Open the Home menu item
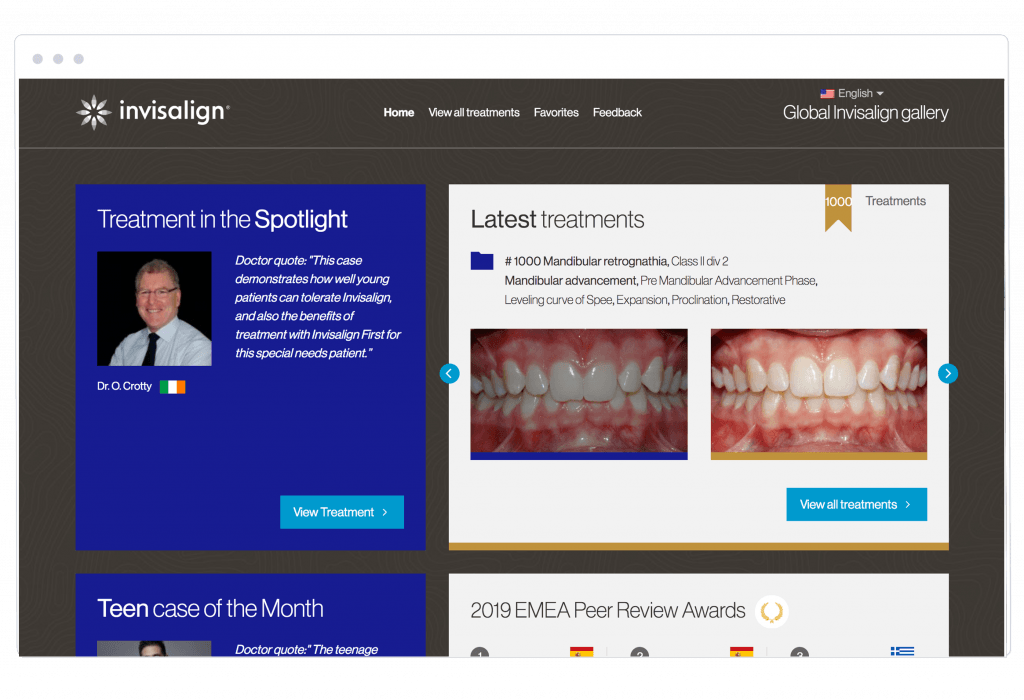This screenshot has width=1024, height=700. pyautogui.click(x=398, y=112)
